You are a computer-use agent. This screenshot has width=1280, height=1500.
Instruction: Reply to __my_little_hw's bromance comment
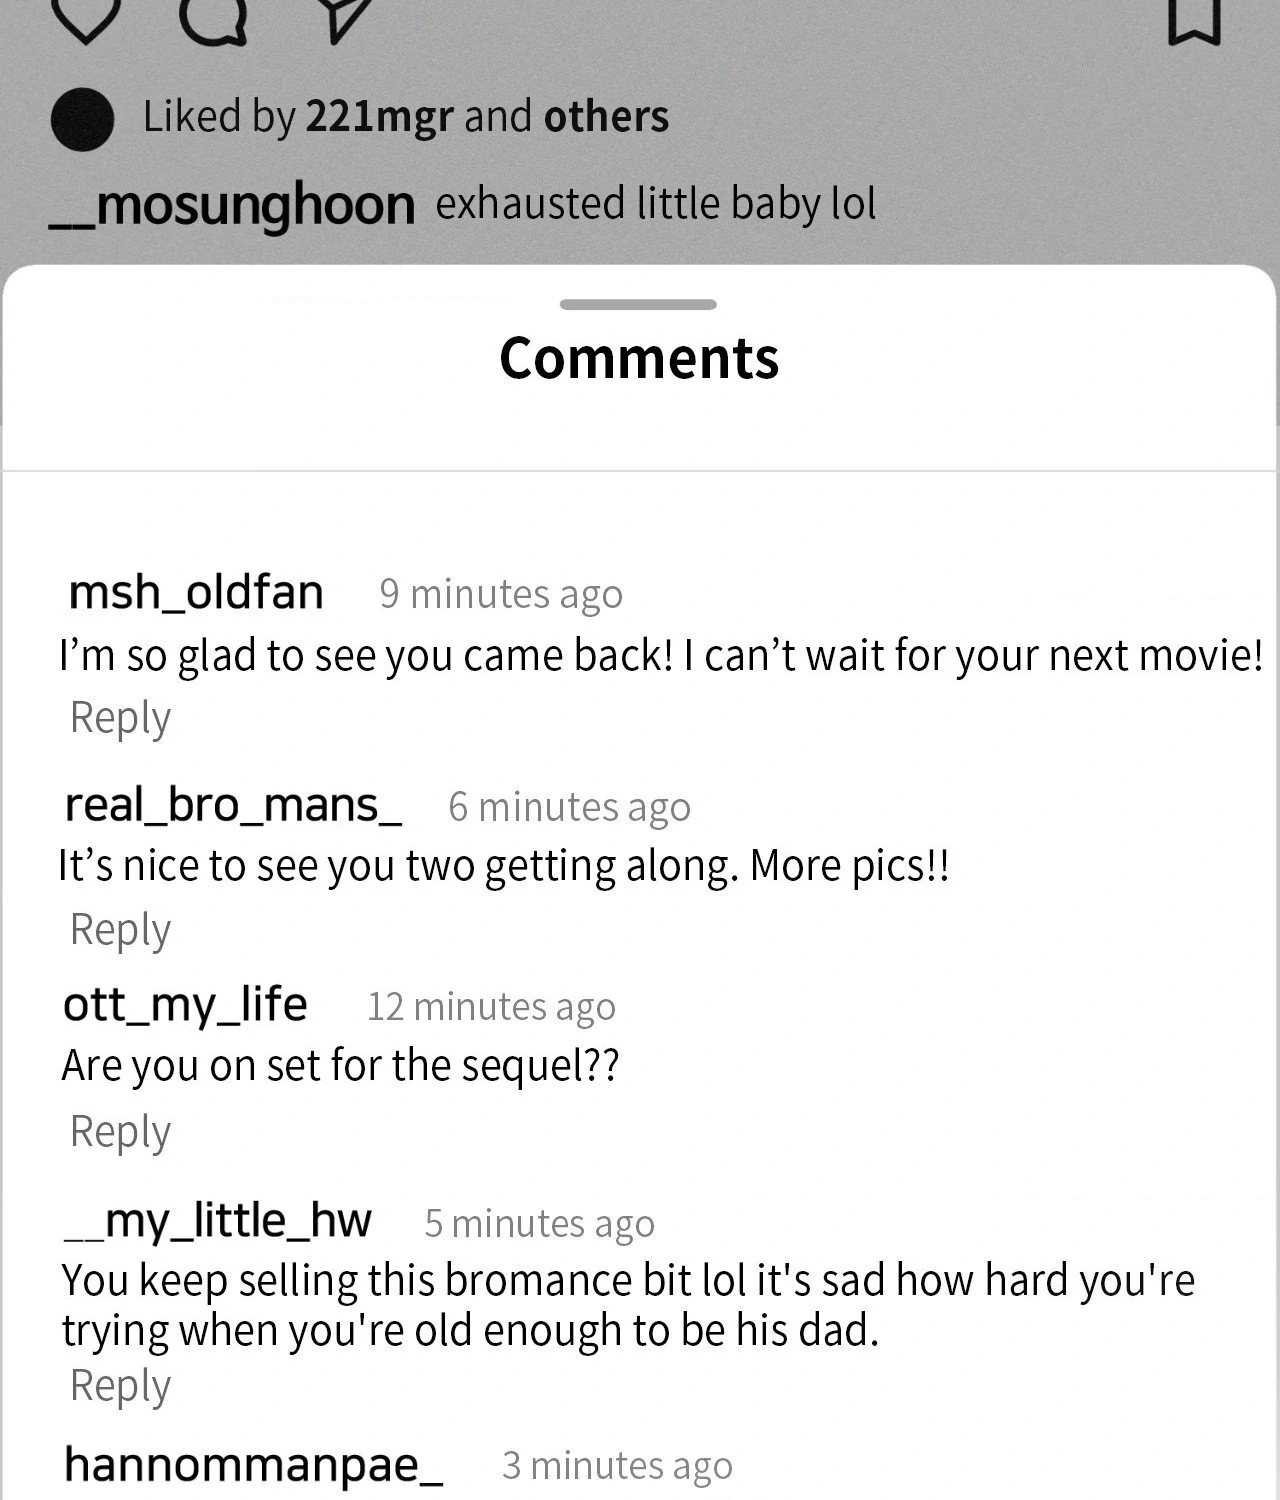tap(120, 1385)
